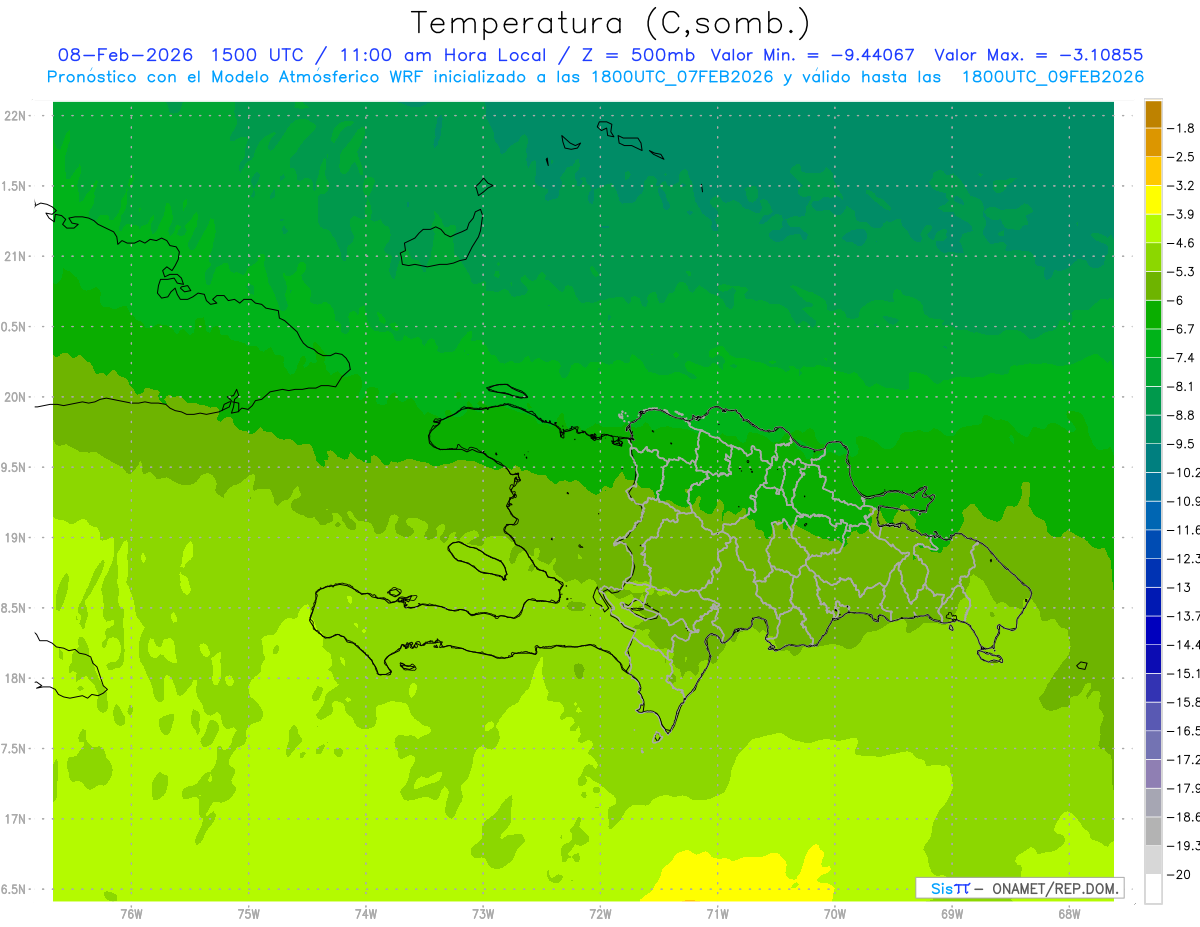1200x927 pixels.
Task: Pick the blue swatch between -11.6 and -12.3
Action: [1153, 544]
